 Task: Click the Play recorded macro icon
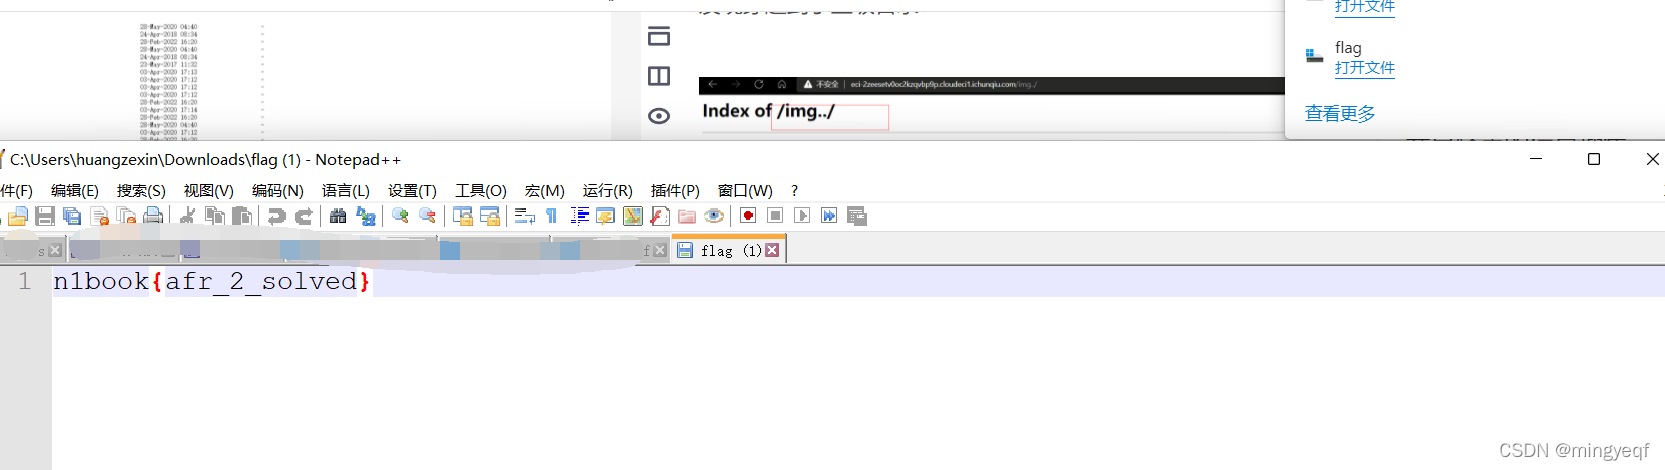(x=802, y=216)
